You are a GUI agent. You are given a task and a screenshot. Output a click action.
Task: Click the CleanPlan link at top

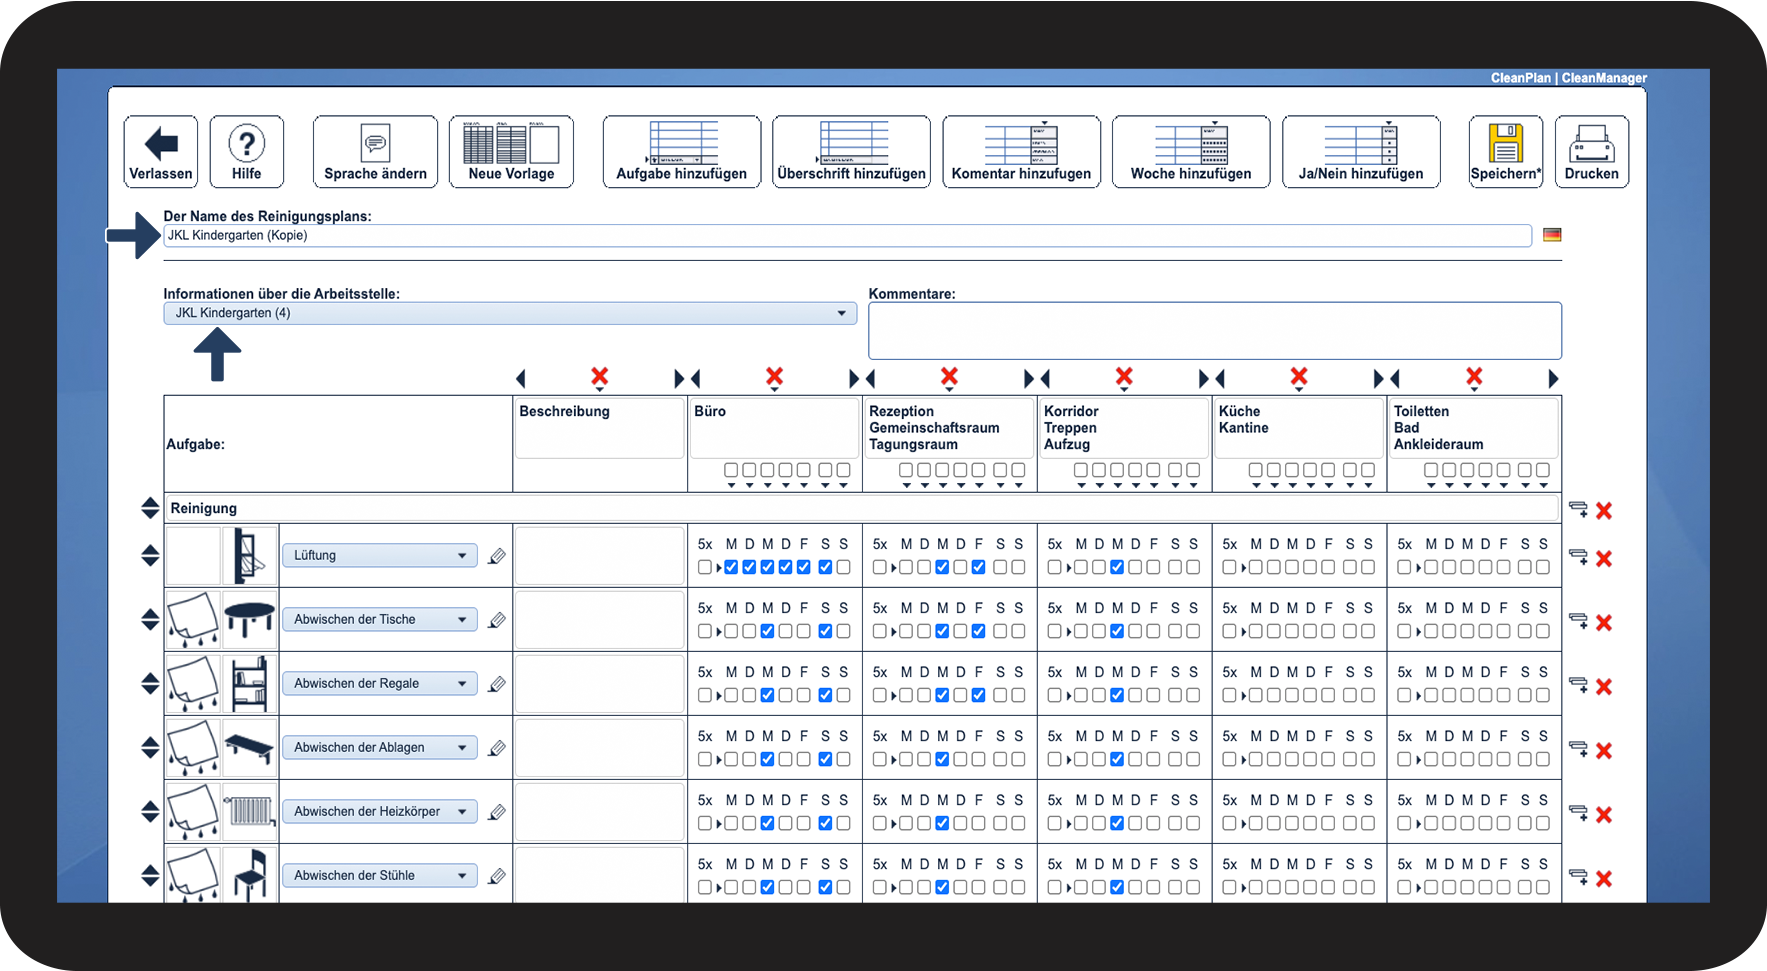tap(1521, 78)
